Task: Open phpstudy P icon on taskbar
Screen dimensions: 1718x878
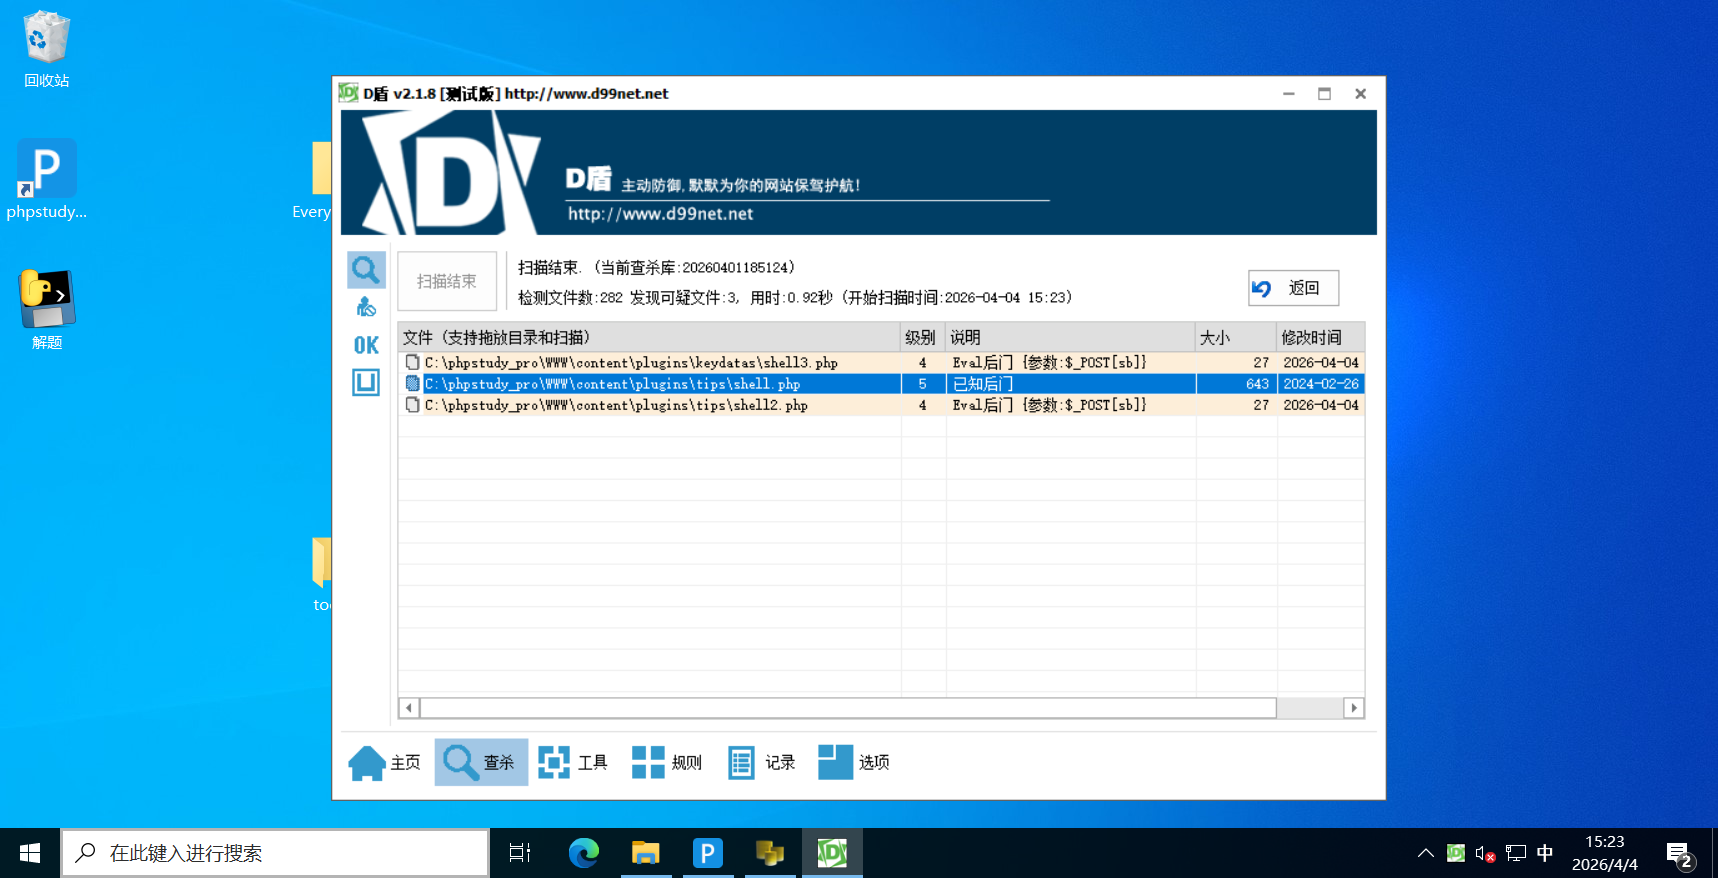Action: 708,853
